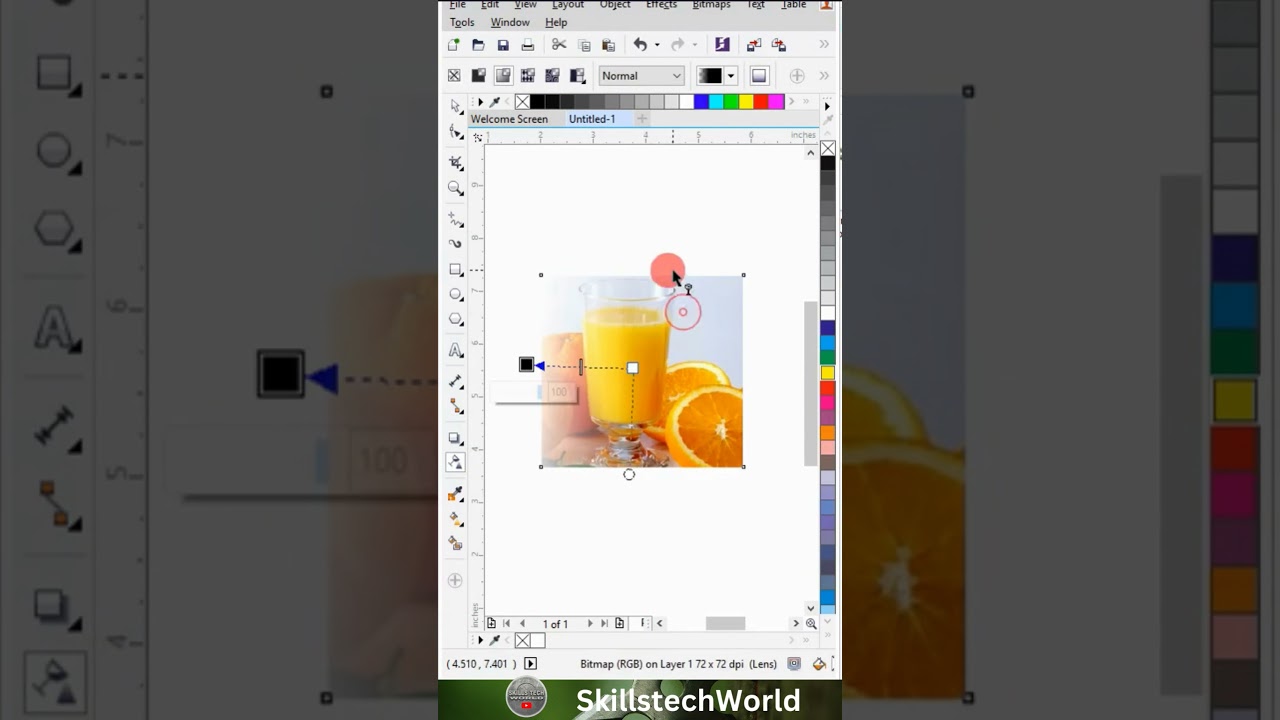This screenshot has width=1280, height=720.
Task: Click the Undo arrow
Action: 640,45
